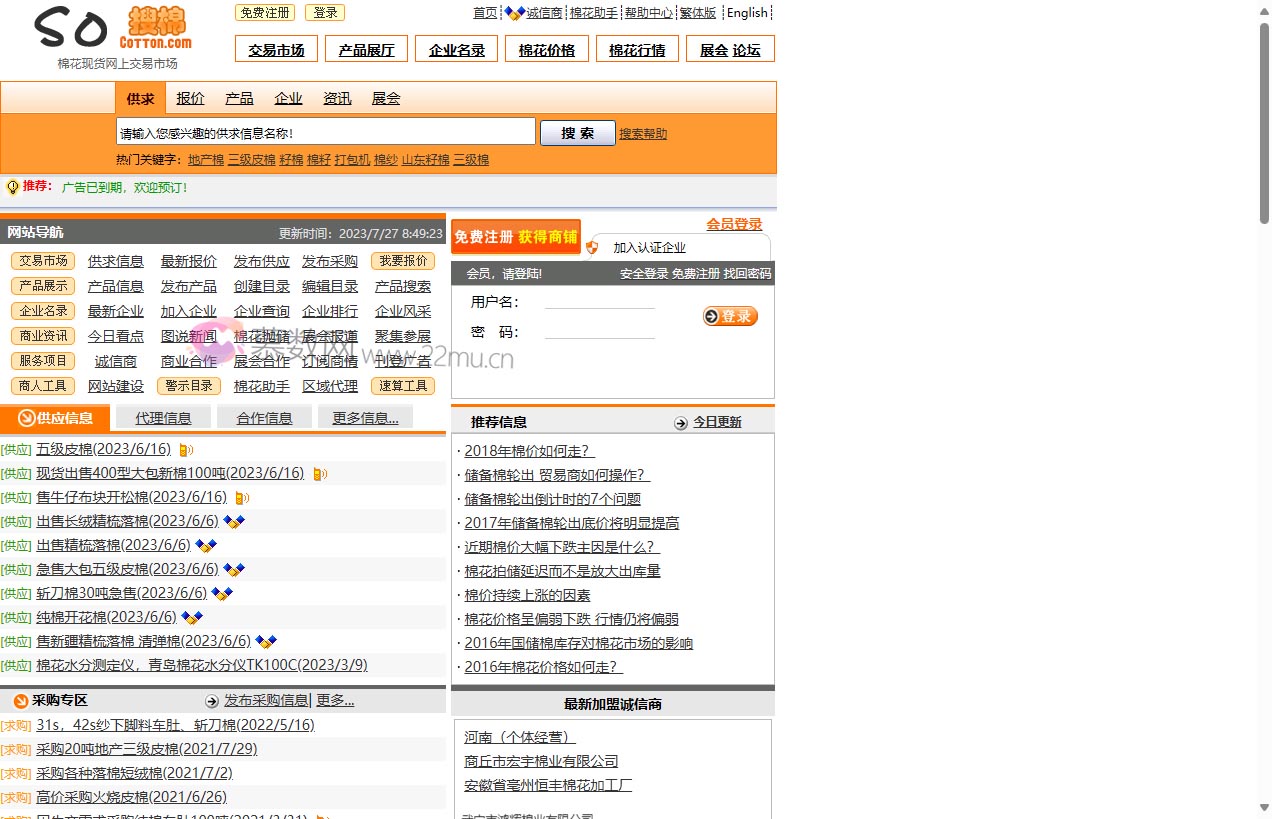Open 商丘市宏丰棉业有限公司 company link
Image resolution: width=1272 pixels, height=819 pixels.
(x=540, y=761)
